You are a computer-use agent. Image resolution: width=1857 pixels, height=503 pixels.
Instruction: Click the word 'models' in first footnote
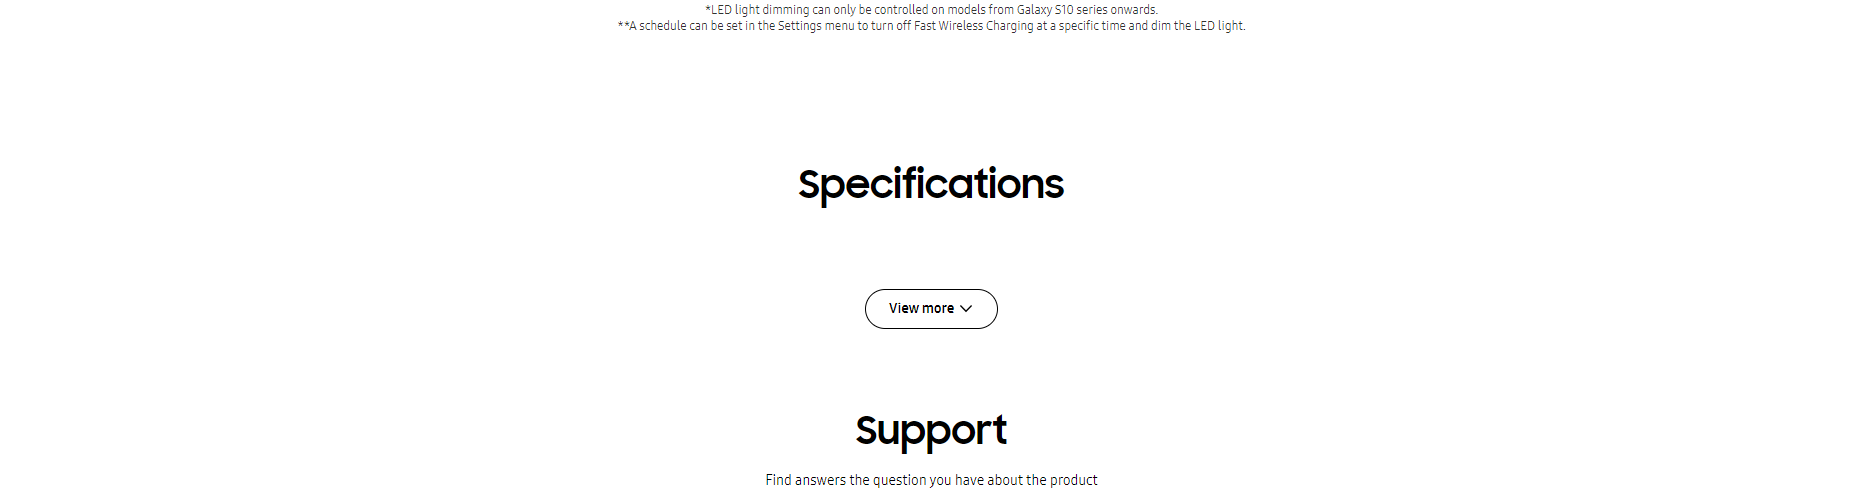pyautogui.click(x=966, y=10)
